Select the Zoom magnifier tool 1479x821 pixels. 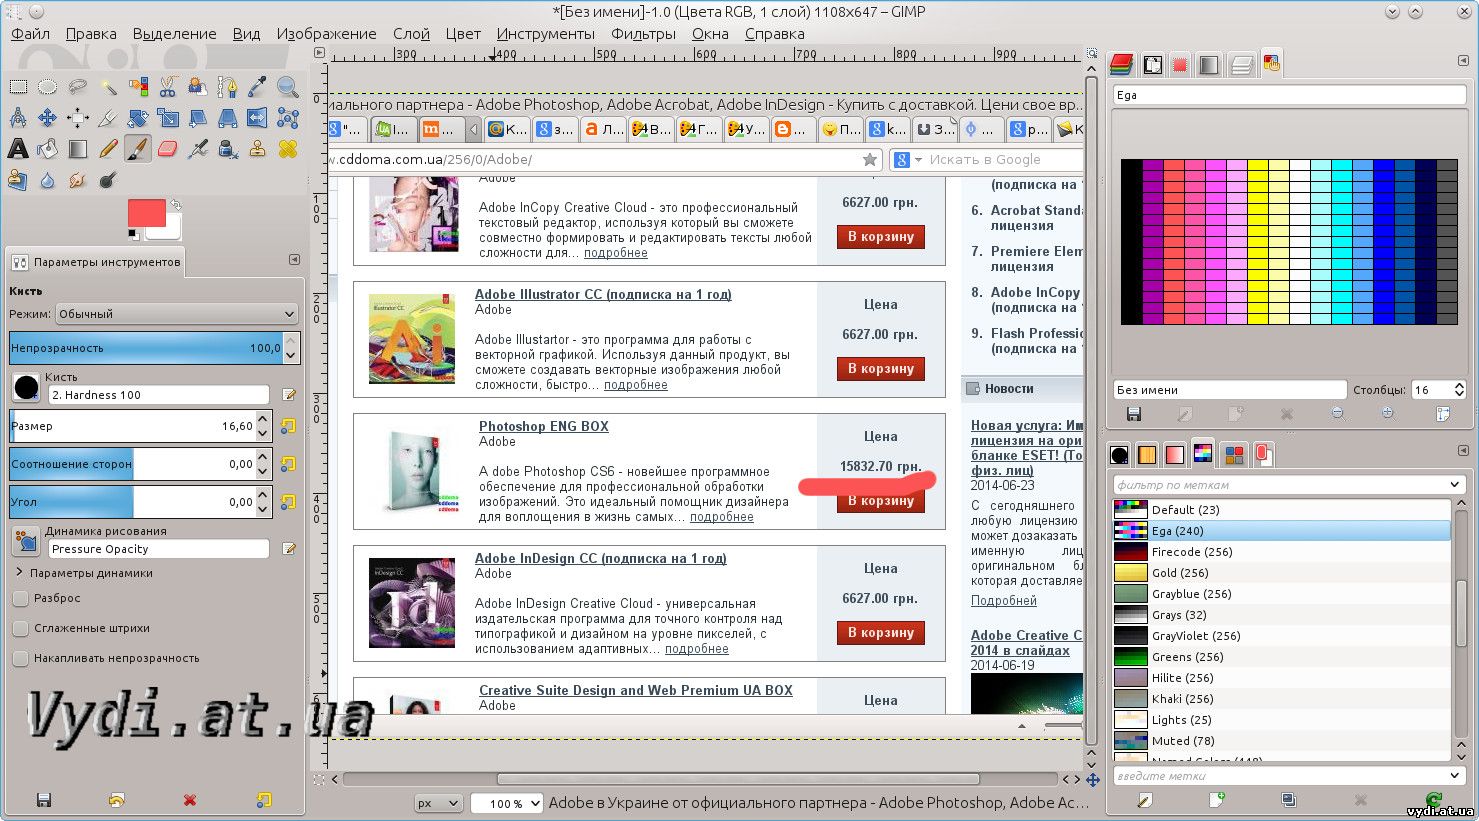[x=288, y=87]
